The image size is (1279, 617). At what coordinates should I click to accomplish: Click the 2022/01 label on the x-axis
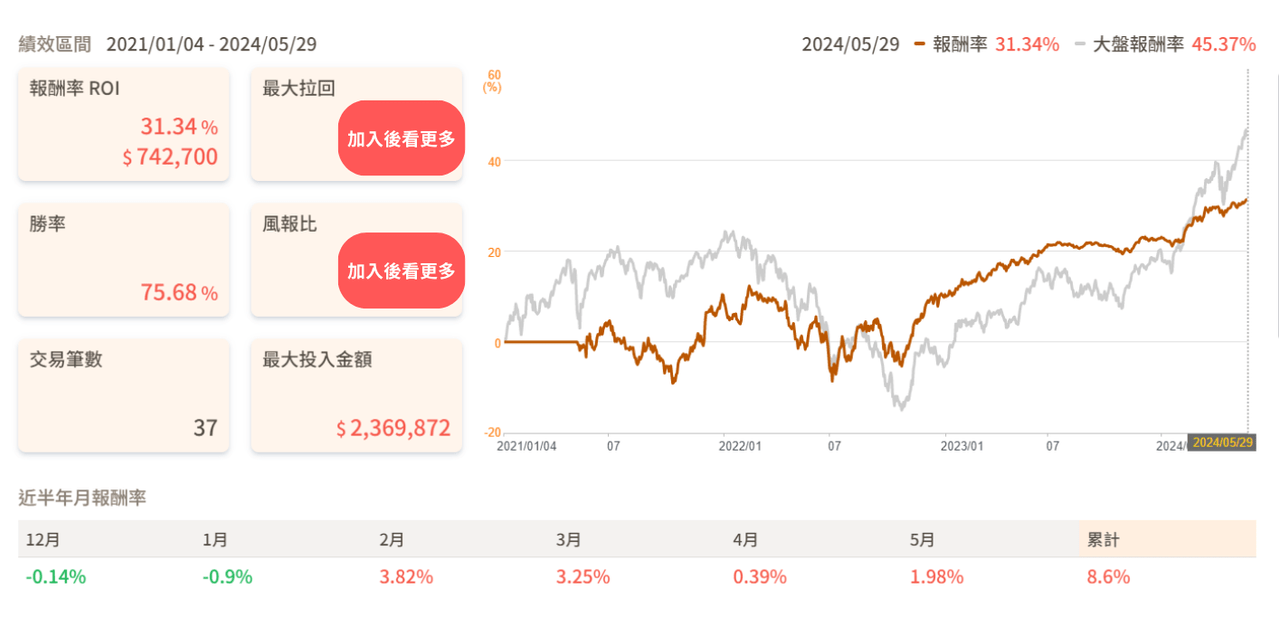click(x=740, y=446)
